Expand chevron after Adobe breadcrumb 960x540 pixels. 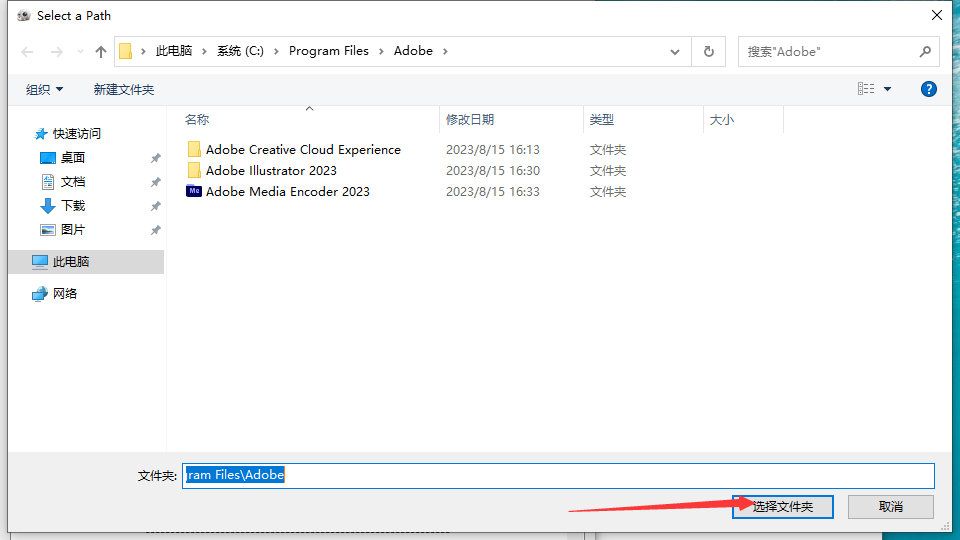click(x=445, y=51)
